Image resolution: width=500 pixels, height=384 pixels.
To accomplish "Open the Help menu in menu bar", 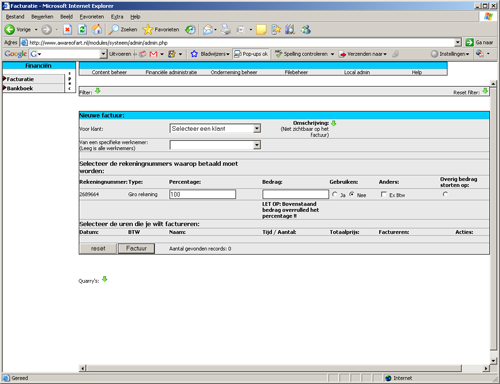I will point(135,17).
